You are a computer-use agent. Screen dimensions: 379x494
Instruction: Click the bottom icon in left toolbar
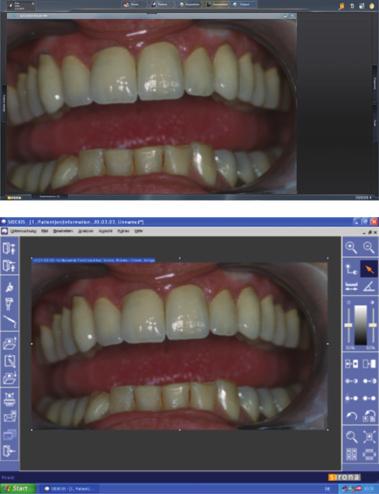pyautogui.click(x=9, y=452)
